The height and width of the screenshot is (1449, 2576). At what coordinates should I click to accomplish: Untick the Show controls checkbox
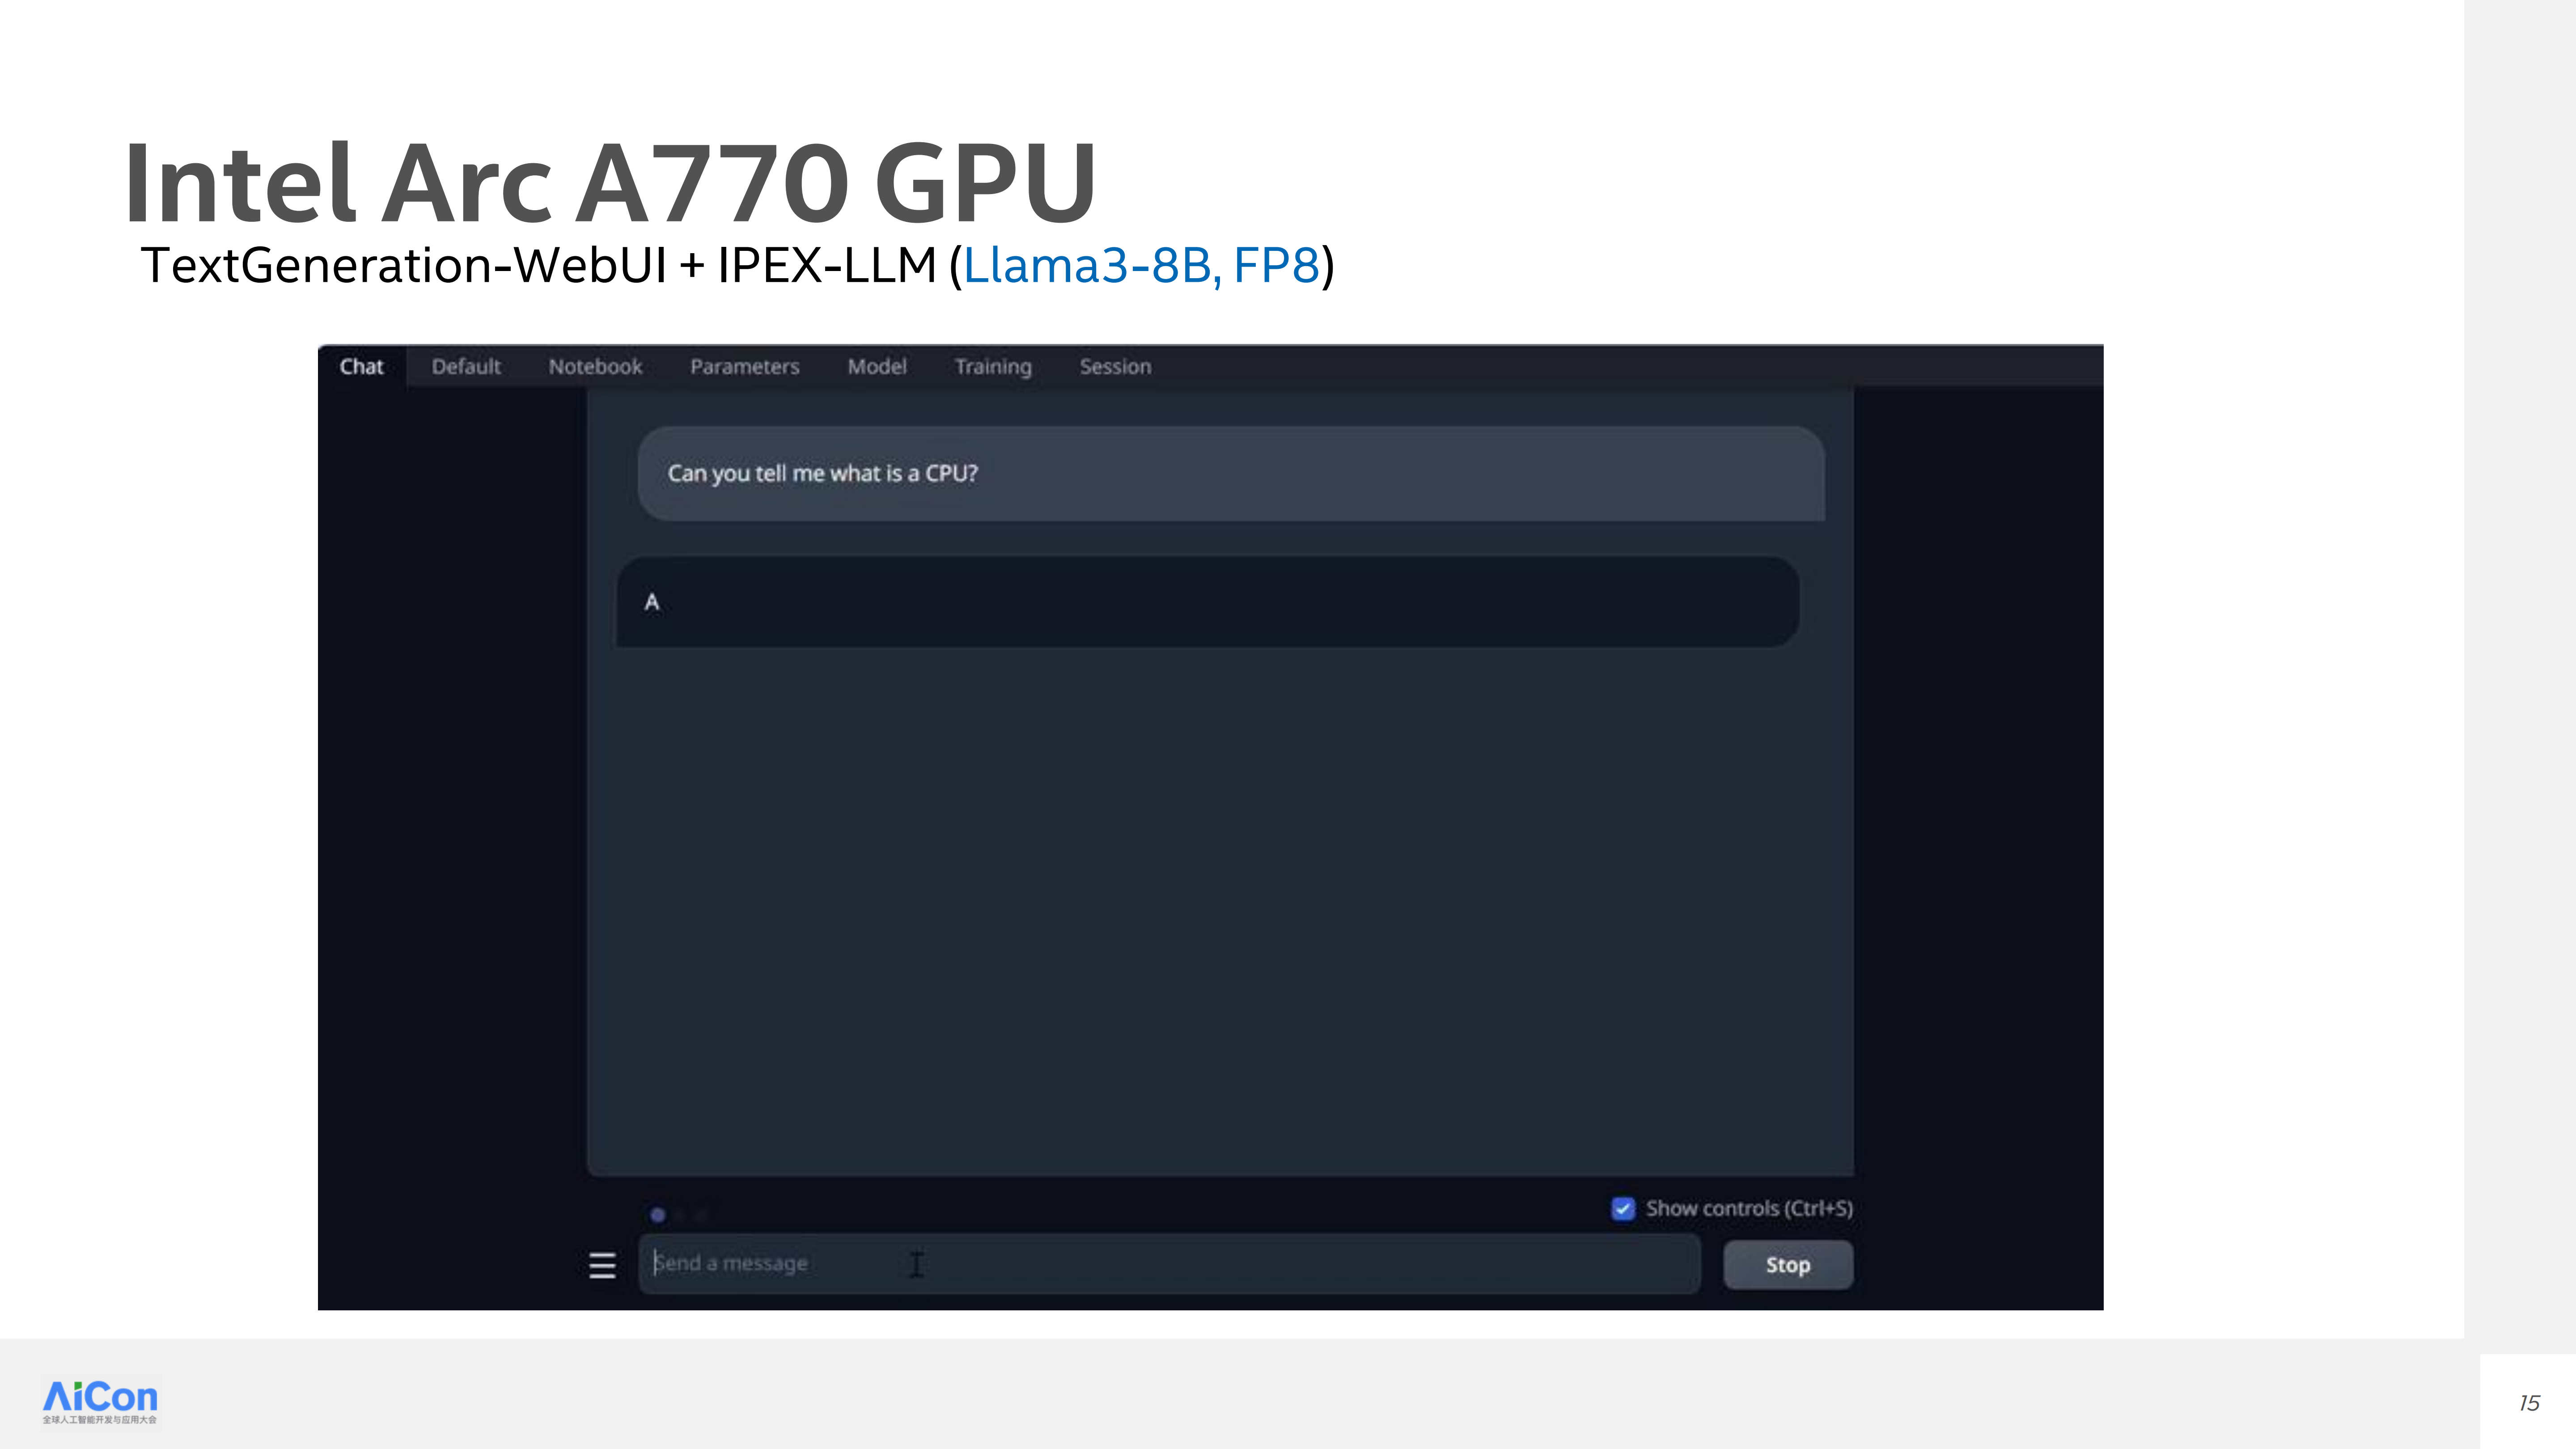click(1623, 1208)
